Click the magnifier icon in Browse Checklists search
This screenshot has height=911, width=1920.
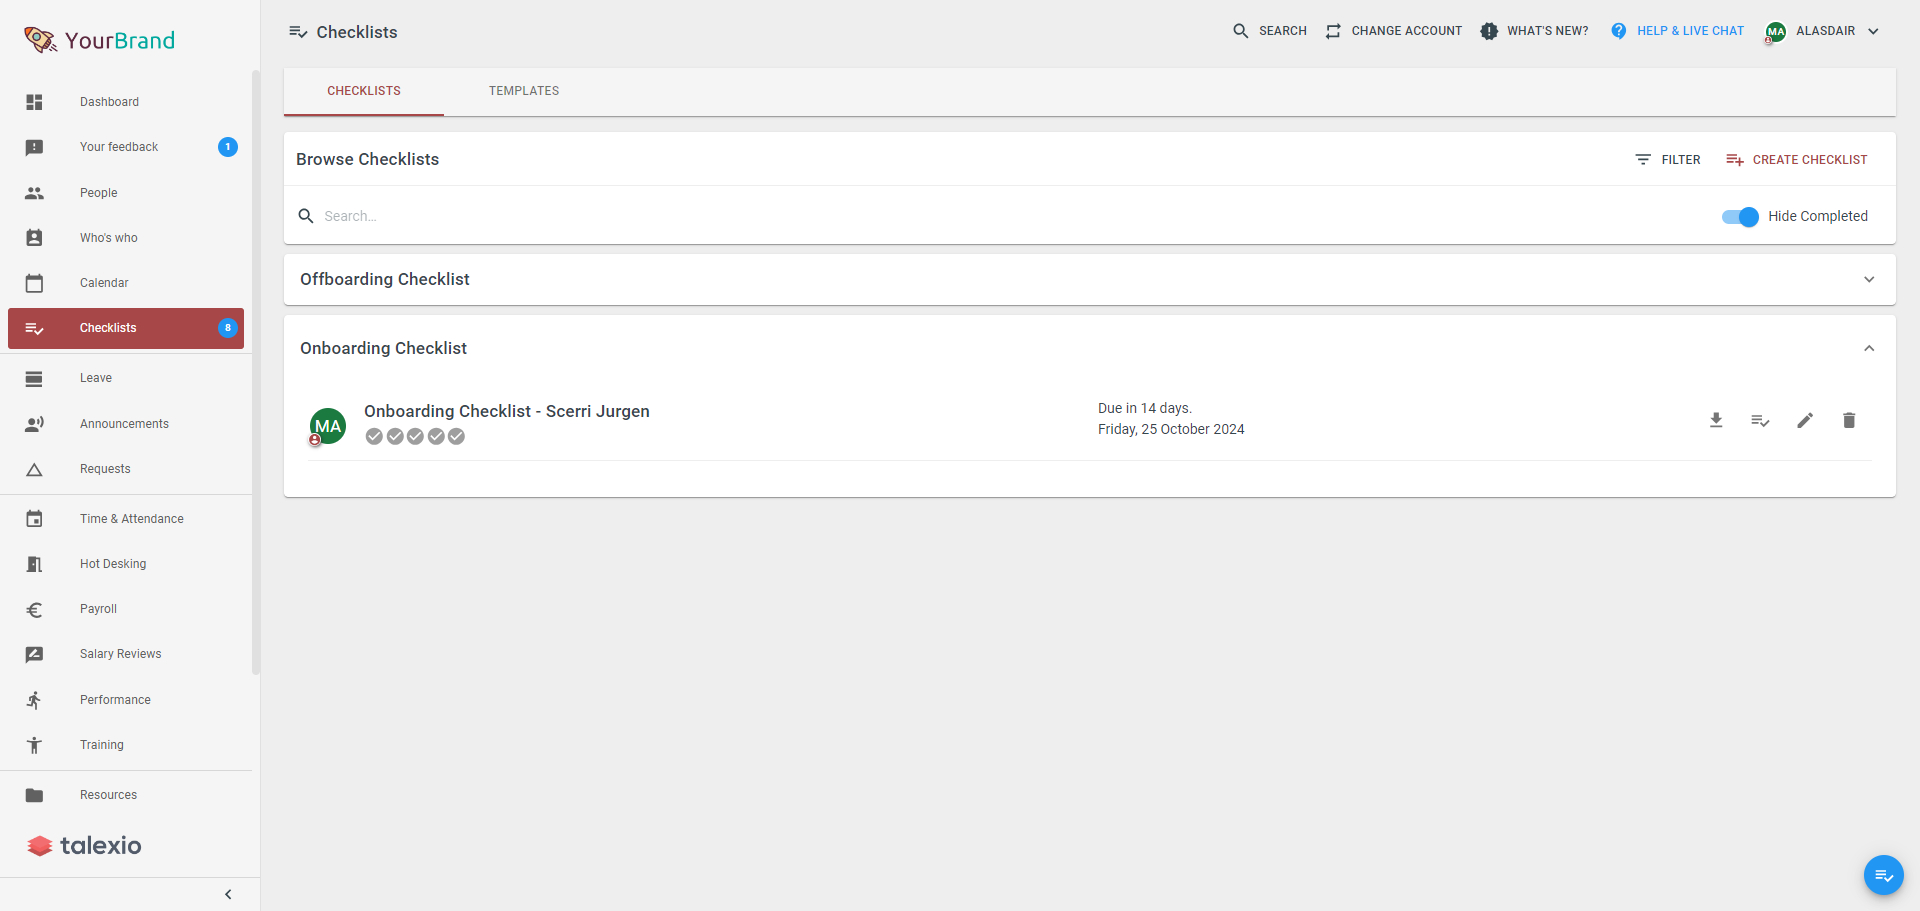pos(306,216)
